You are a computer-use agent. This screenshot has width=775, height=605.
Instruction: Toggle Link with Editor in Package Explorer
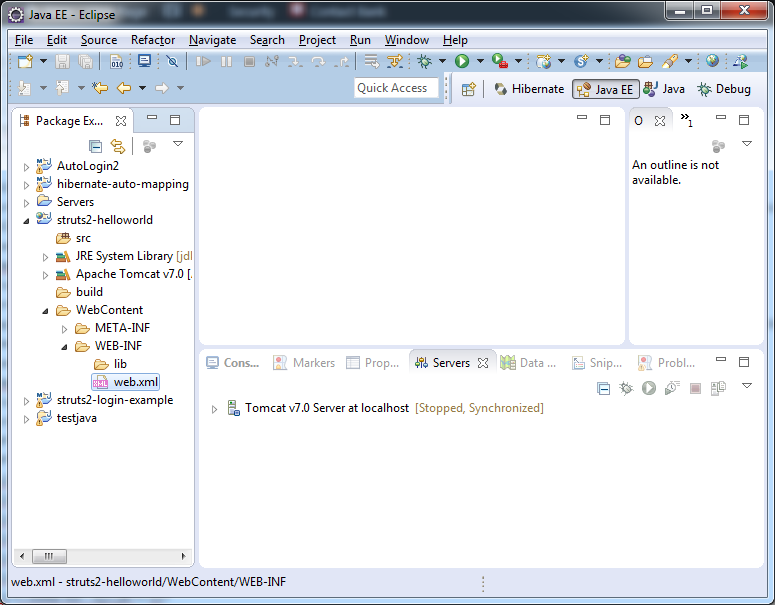[118, 146]
